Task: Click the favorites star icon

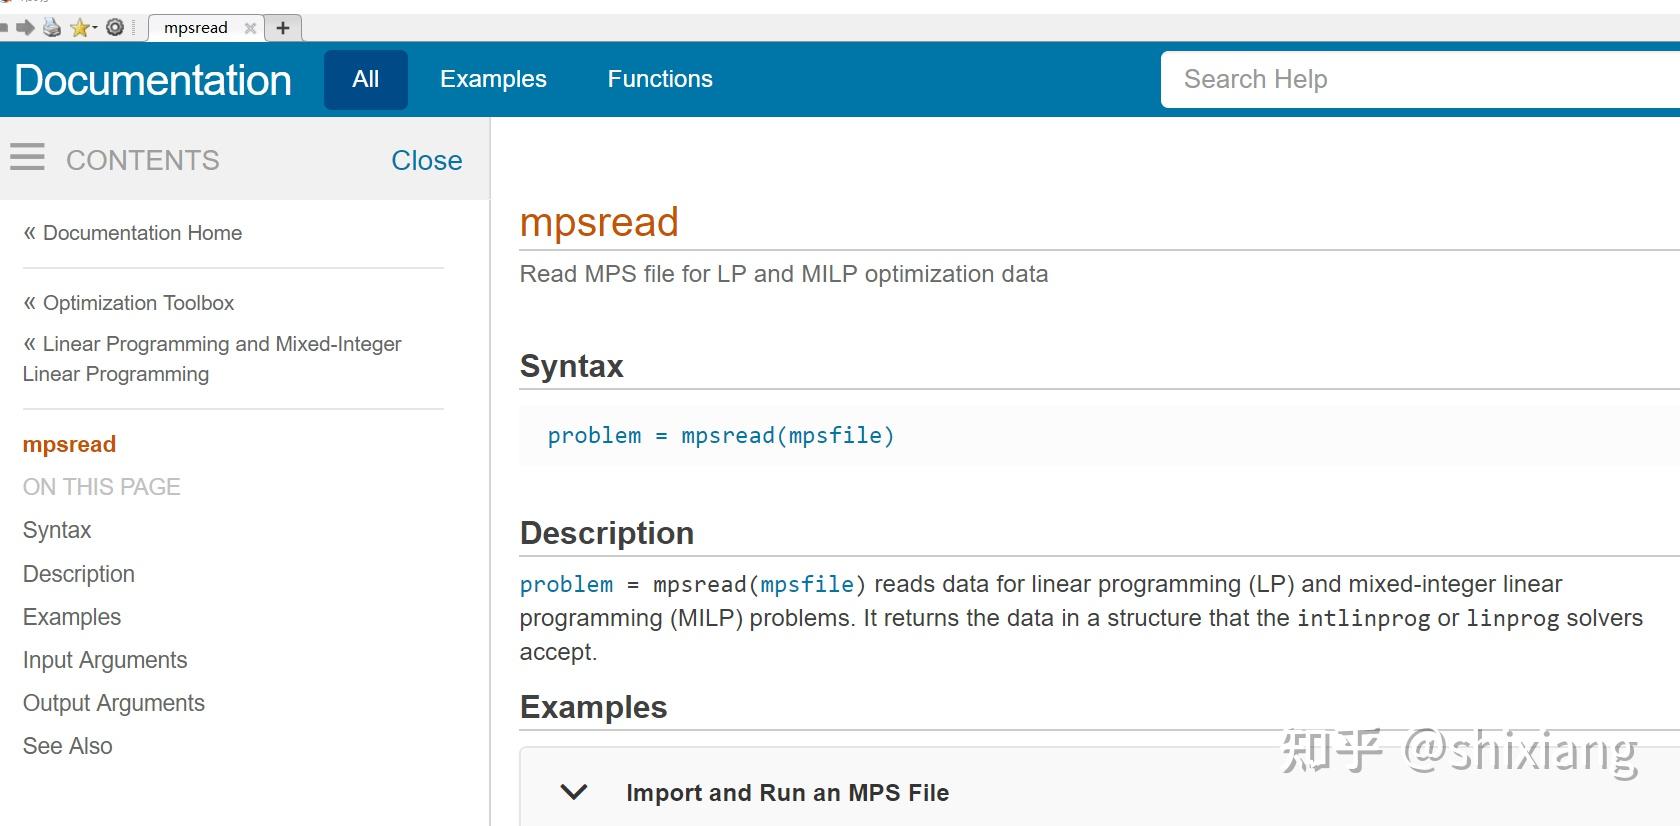Action: tap(79, 28)
